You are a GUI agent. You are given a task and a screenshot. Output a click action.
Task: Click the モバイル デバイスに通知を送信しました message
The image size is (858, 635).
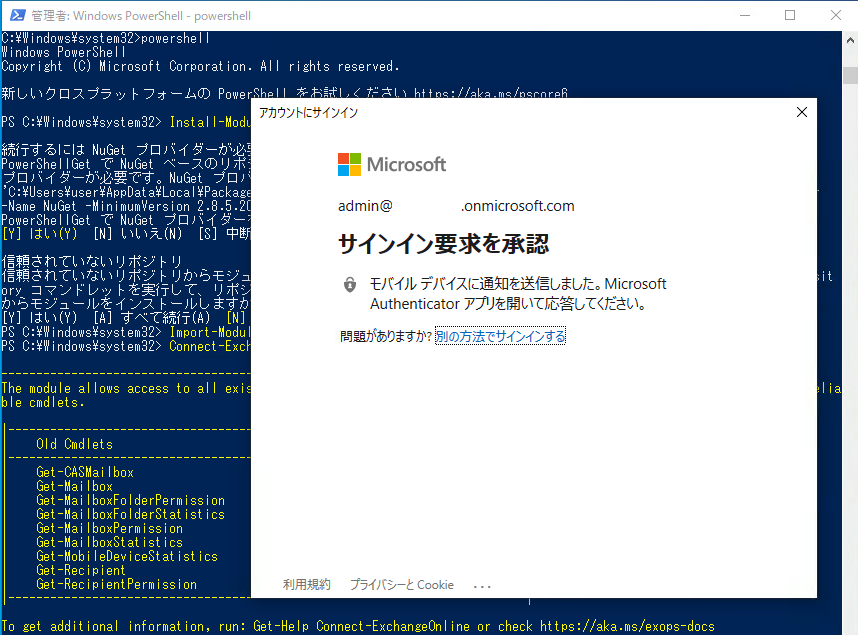click(518, 294)
